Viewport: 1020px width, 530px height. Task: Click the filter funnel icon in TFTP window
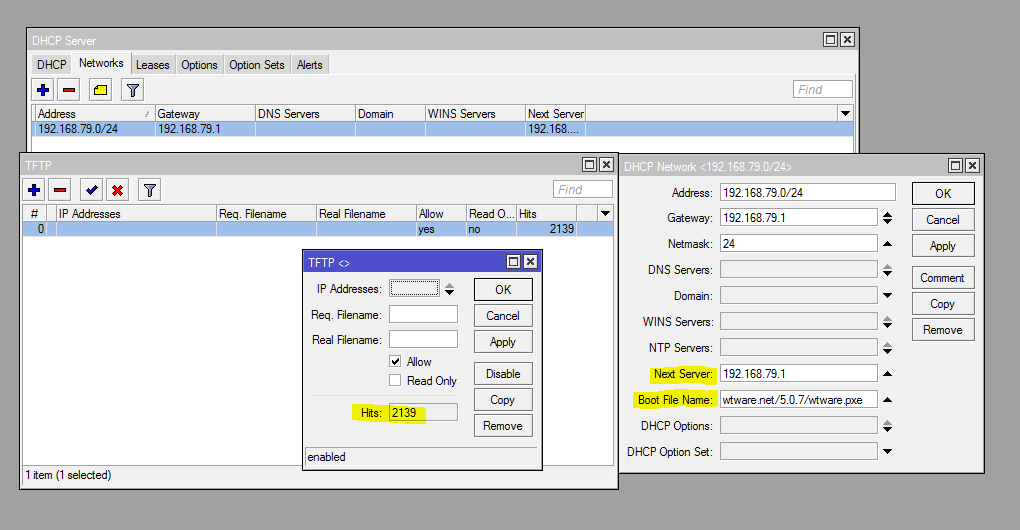(x=149, y=190)
